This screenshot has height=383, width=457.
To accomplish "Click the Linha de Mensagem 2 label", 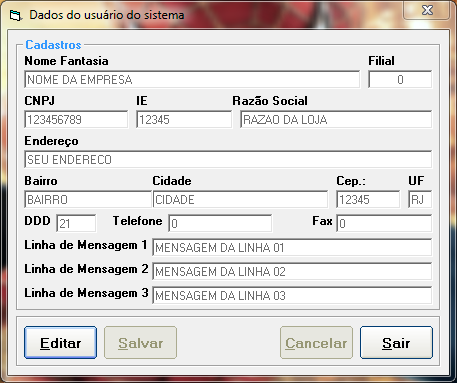I will [86, 269].
